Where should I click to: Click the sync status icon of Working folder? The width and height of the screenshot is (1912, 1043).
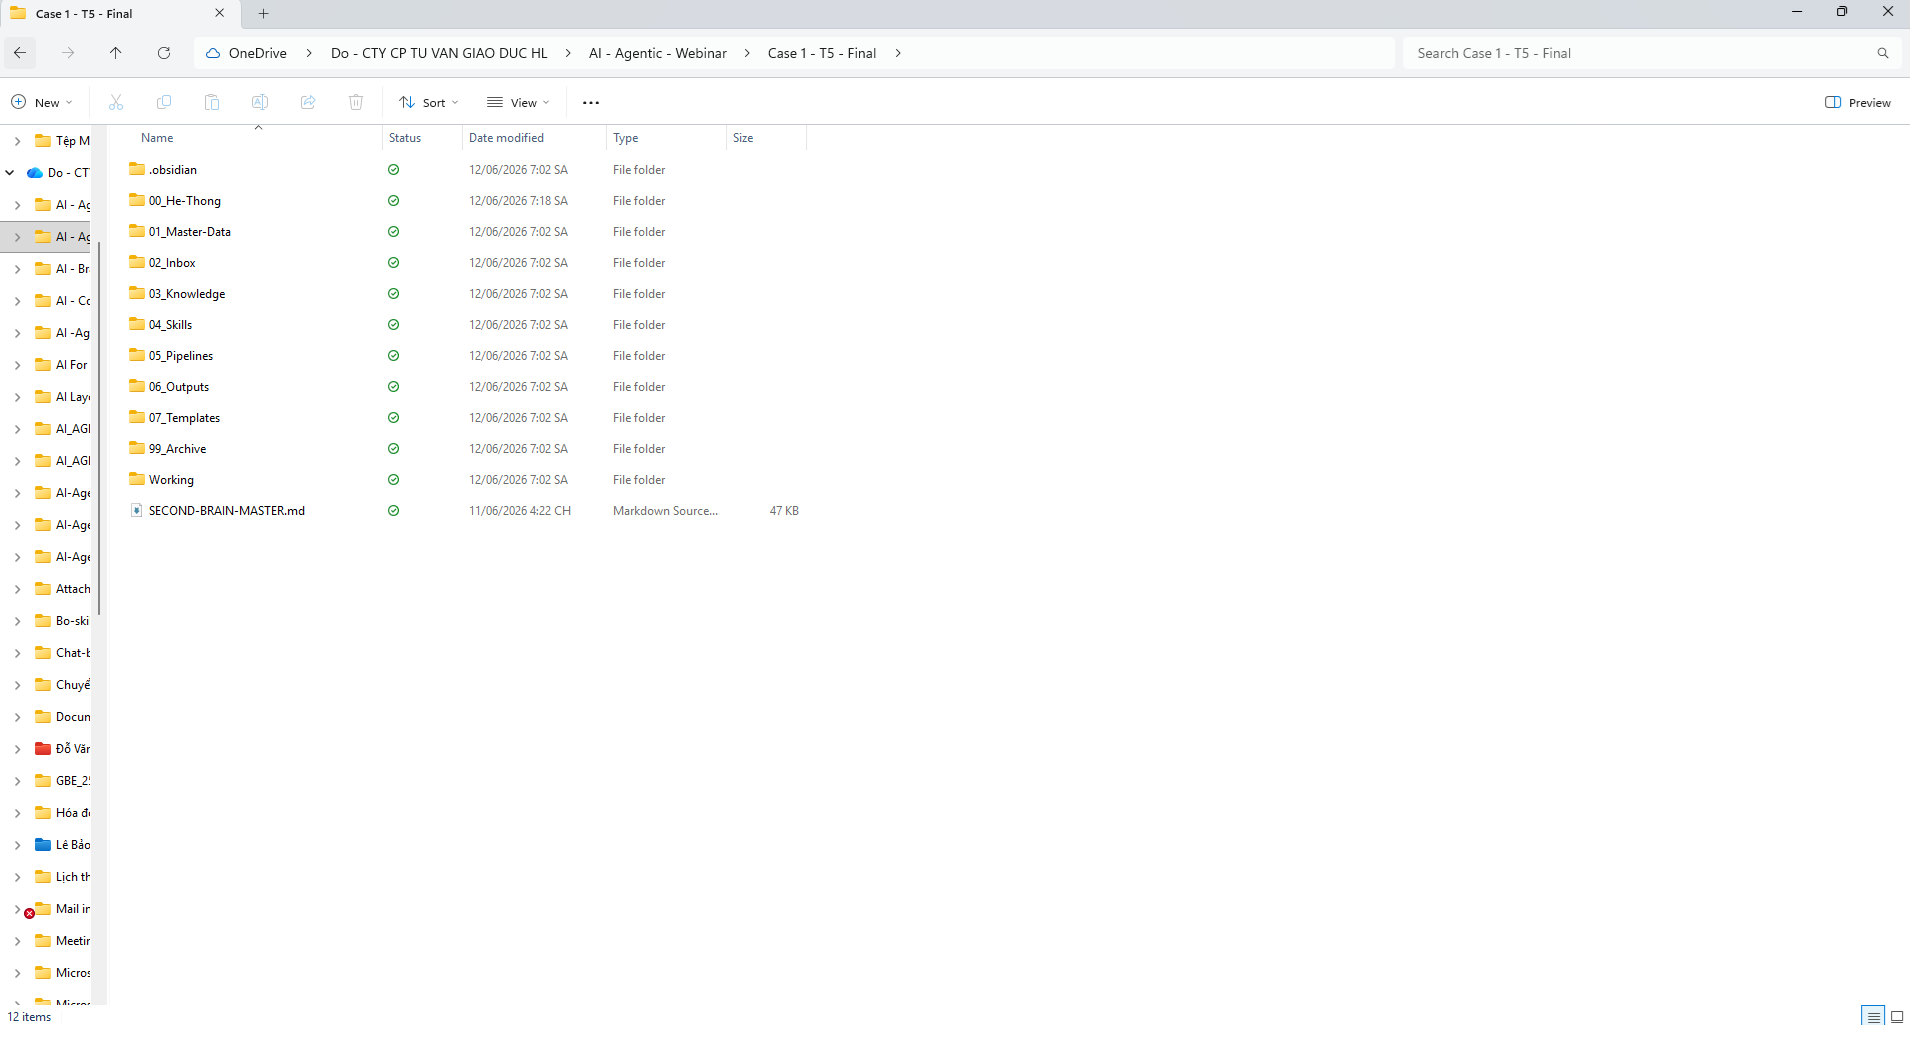[393, 479]
